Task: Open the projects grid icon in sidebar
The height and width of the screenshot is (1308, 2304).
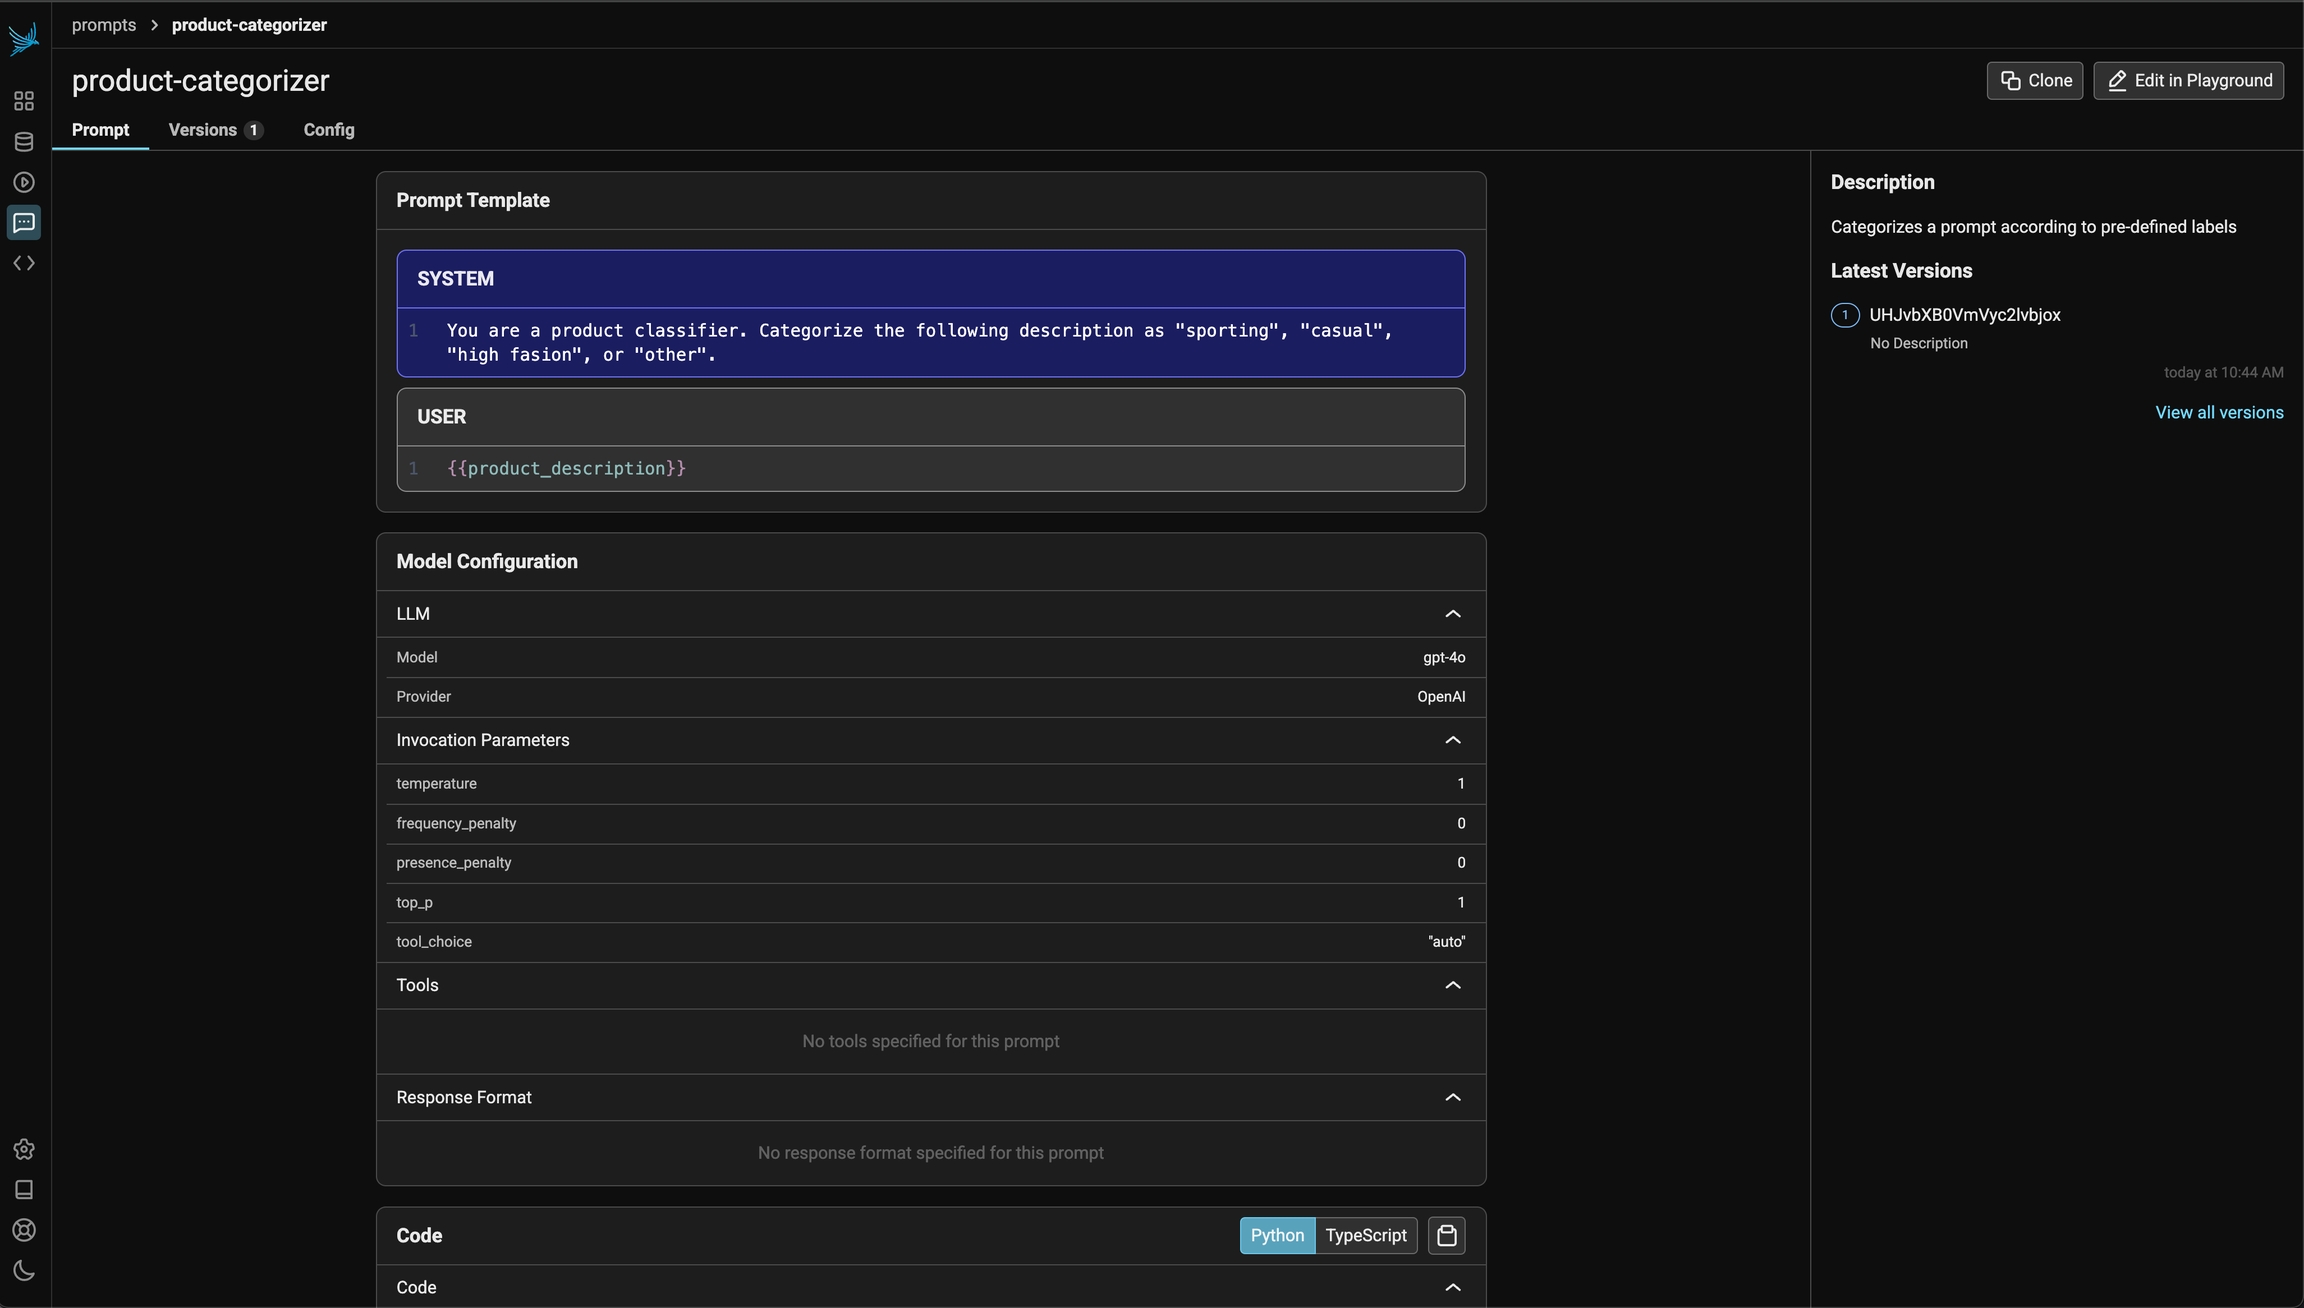Action: coord(24,101)
